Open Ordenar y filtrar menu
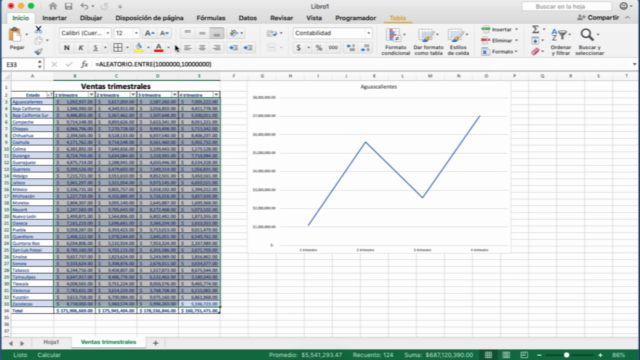640x360 pixels. (x=560, y=42)
